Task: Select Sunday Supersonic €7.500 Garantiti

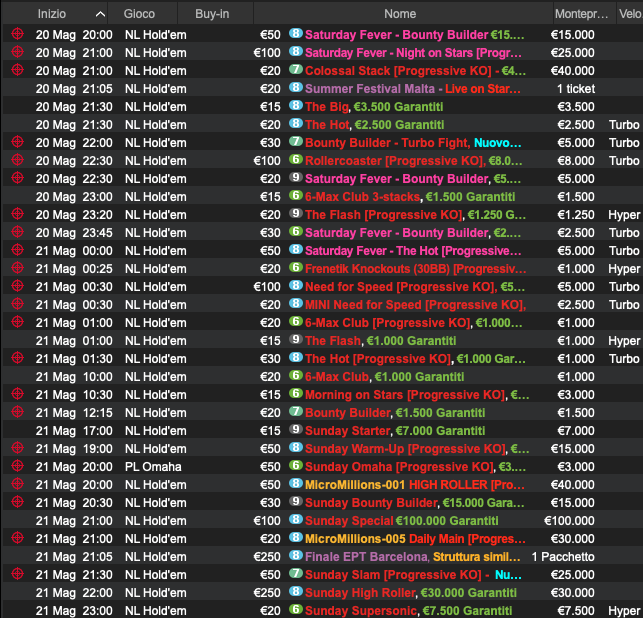Action: point(409,611)
